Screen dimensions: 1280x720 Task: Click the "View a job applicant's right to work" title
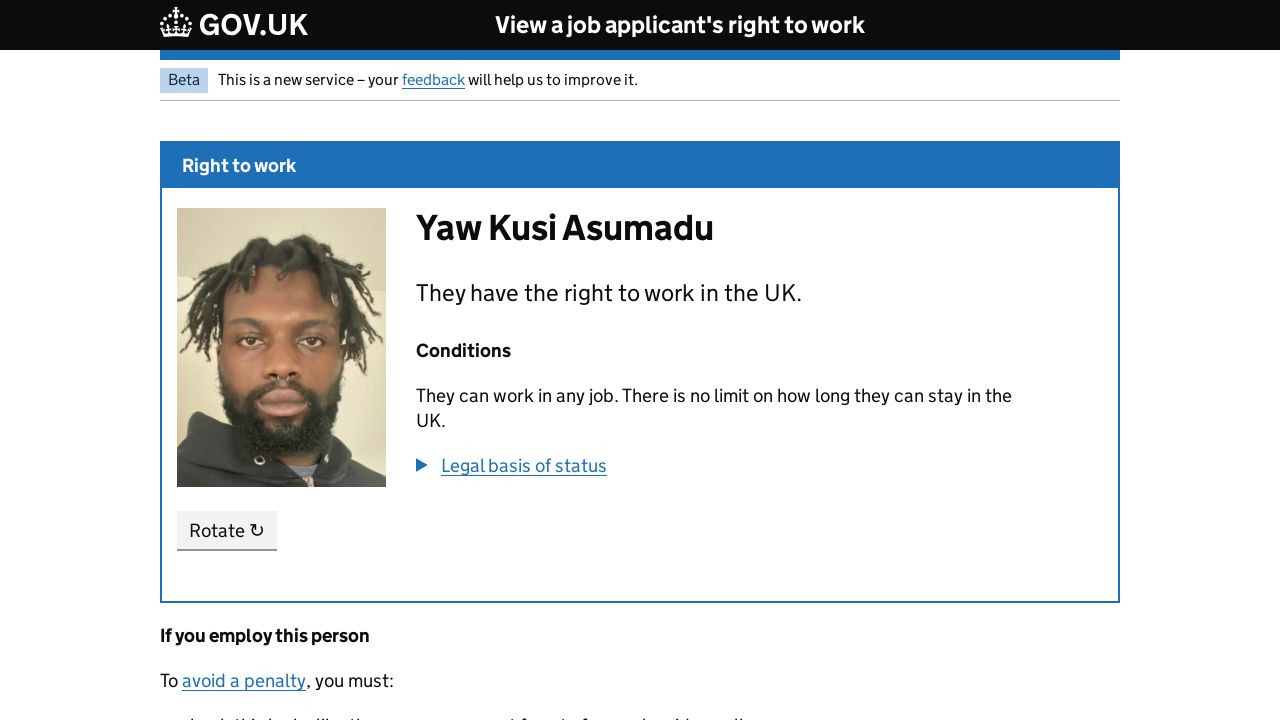coord(680,25)
